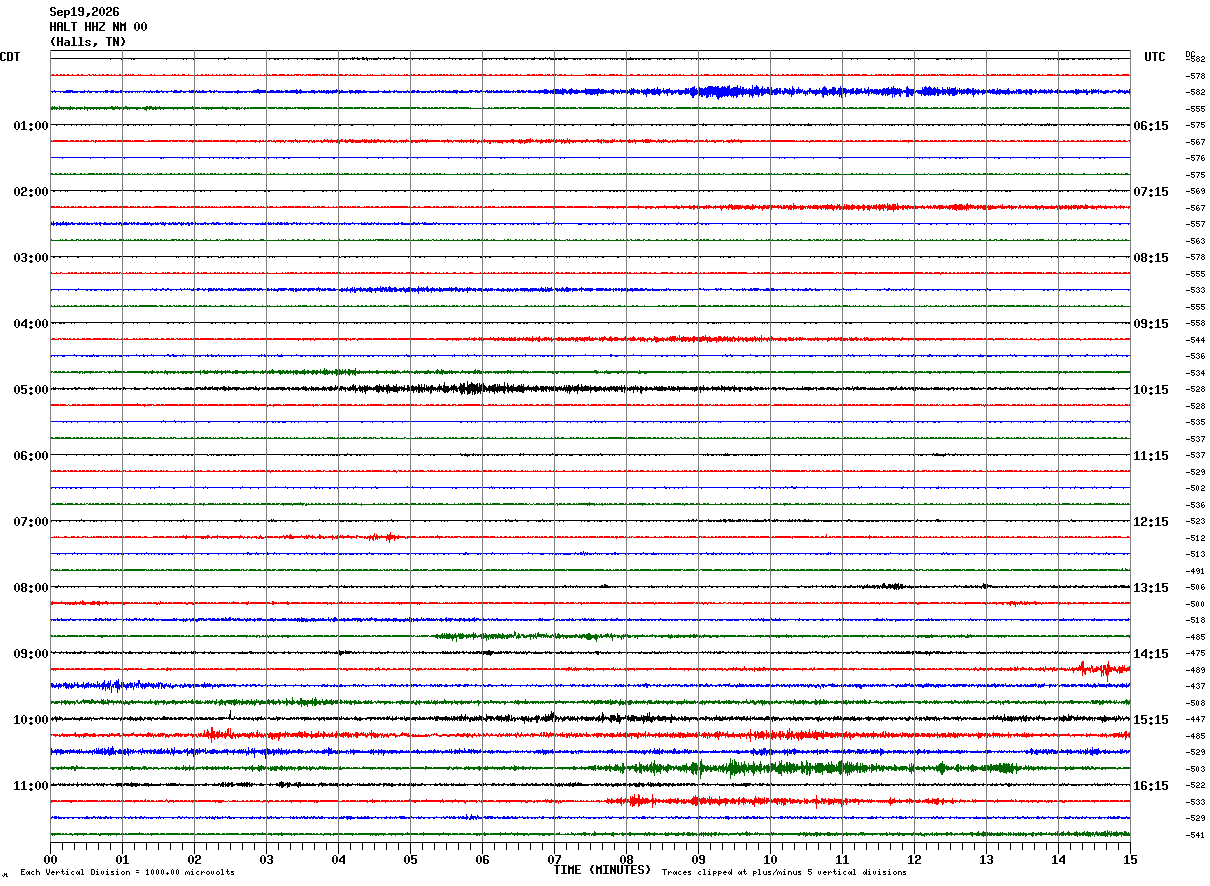This screenshot has width=1210, height=886.
Task: Click the 14:15 UTC time label
Action: 1150,654
